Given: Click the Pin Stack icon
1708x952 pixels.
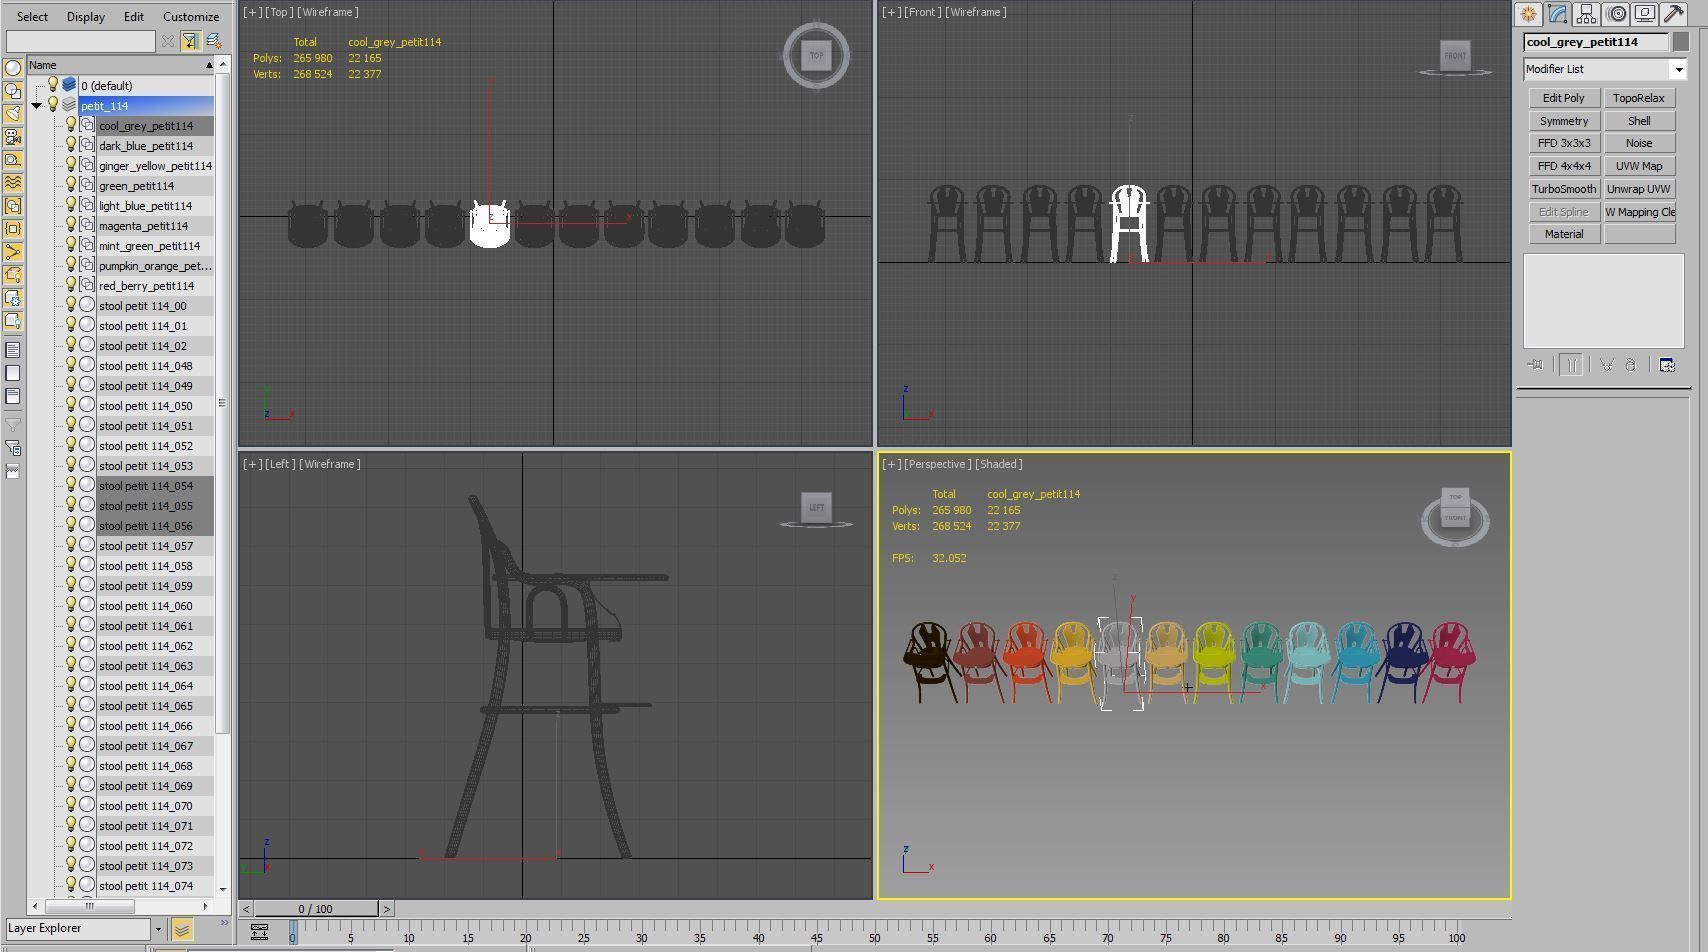Looking at the screenshot, I should (x=1535, y=365).
